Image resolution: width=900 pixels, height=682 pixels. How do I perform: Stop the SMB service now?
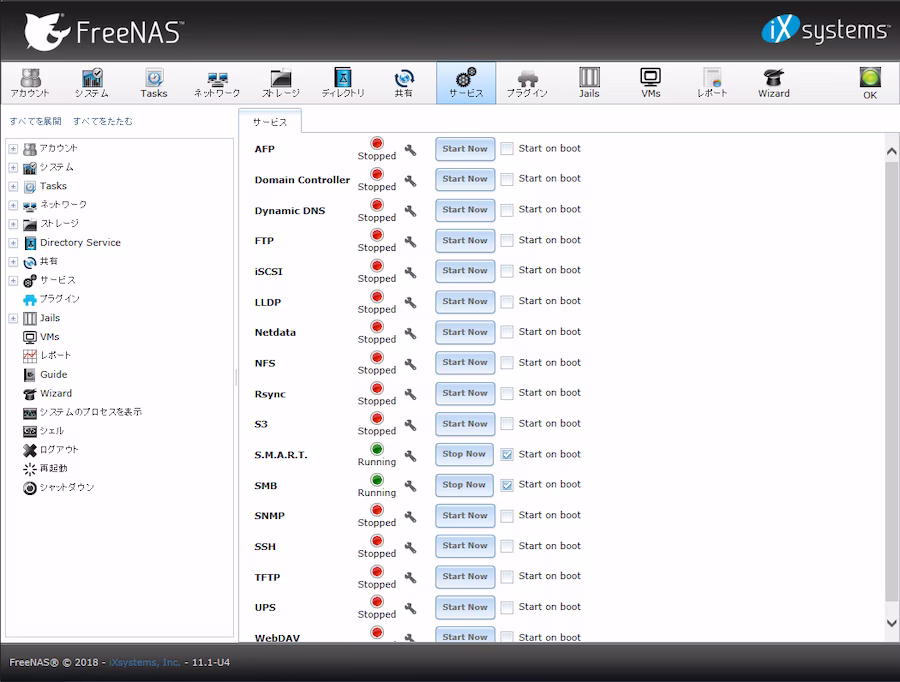(464, 485)
